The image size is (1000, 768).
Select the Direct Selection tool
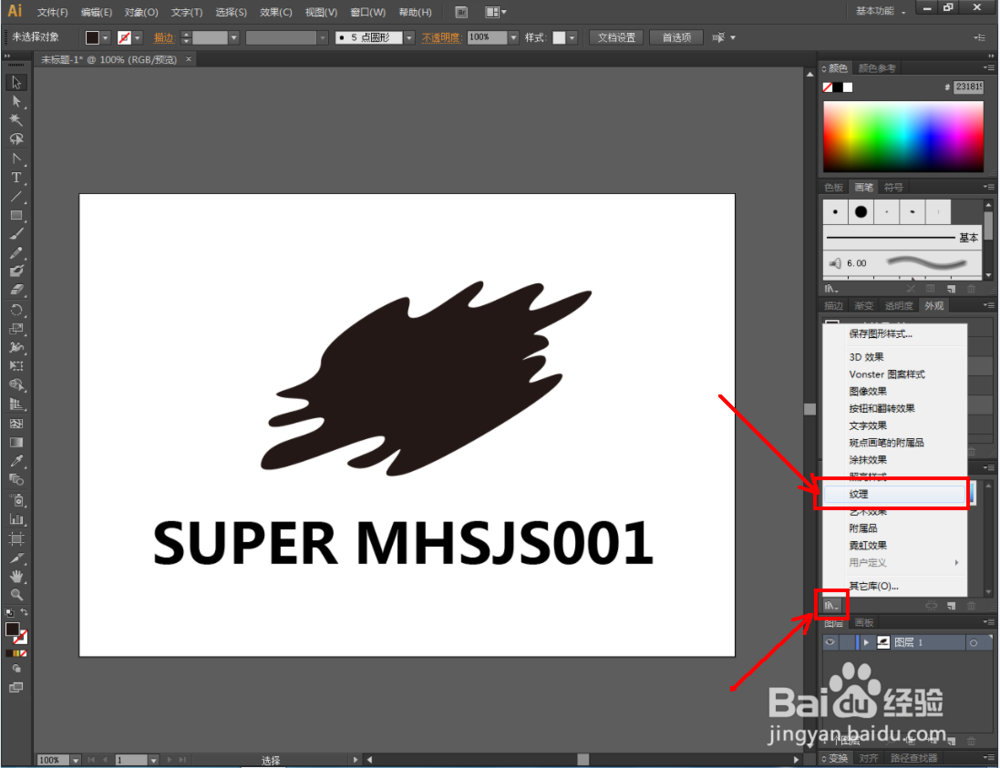pos(16,101)
